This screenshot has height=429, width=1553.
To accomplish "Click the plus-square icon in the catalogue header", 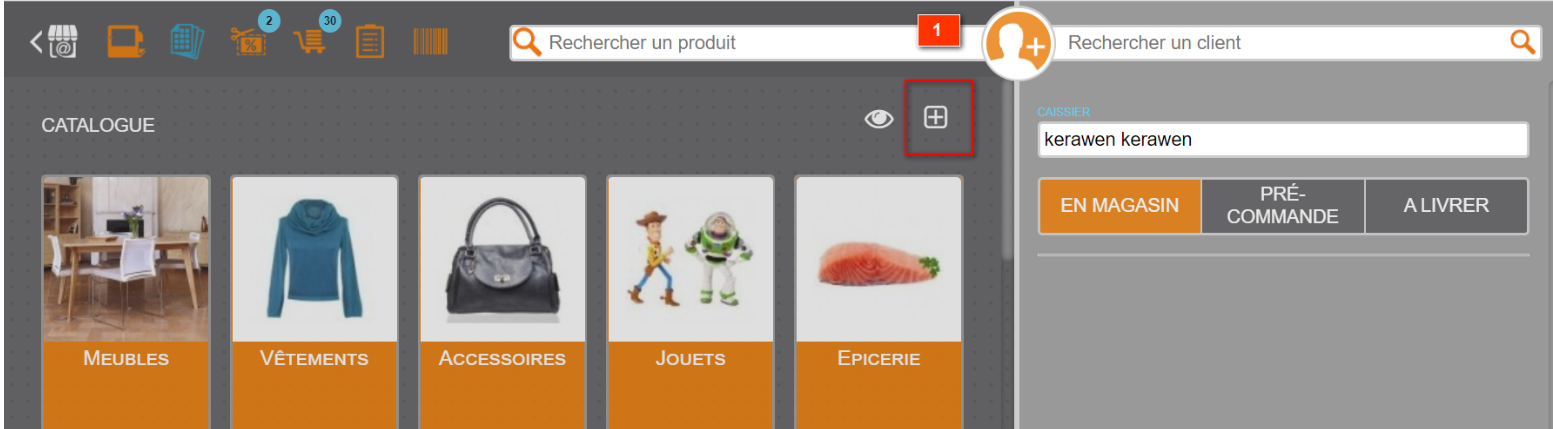I will [x=935, y=117].
